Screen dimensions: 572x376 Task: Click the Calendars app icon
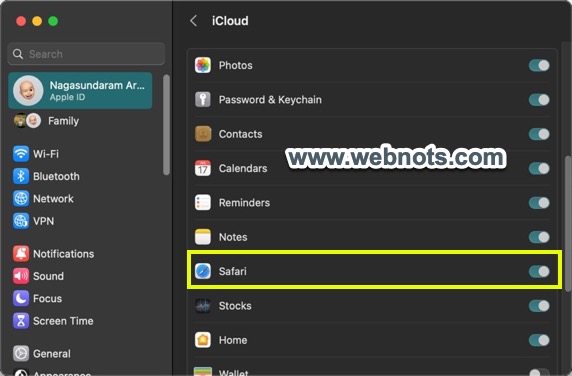[x=203, y=168]
